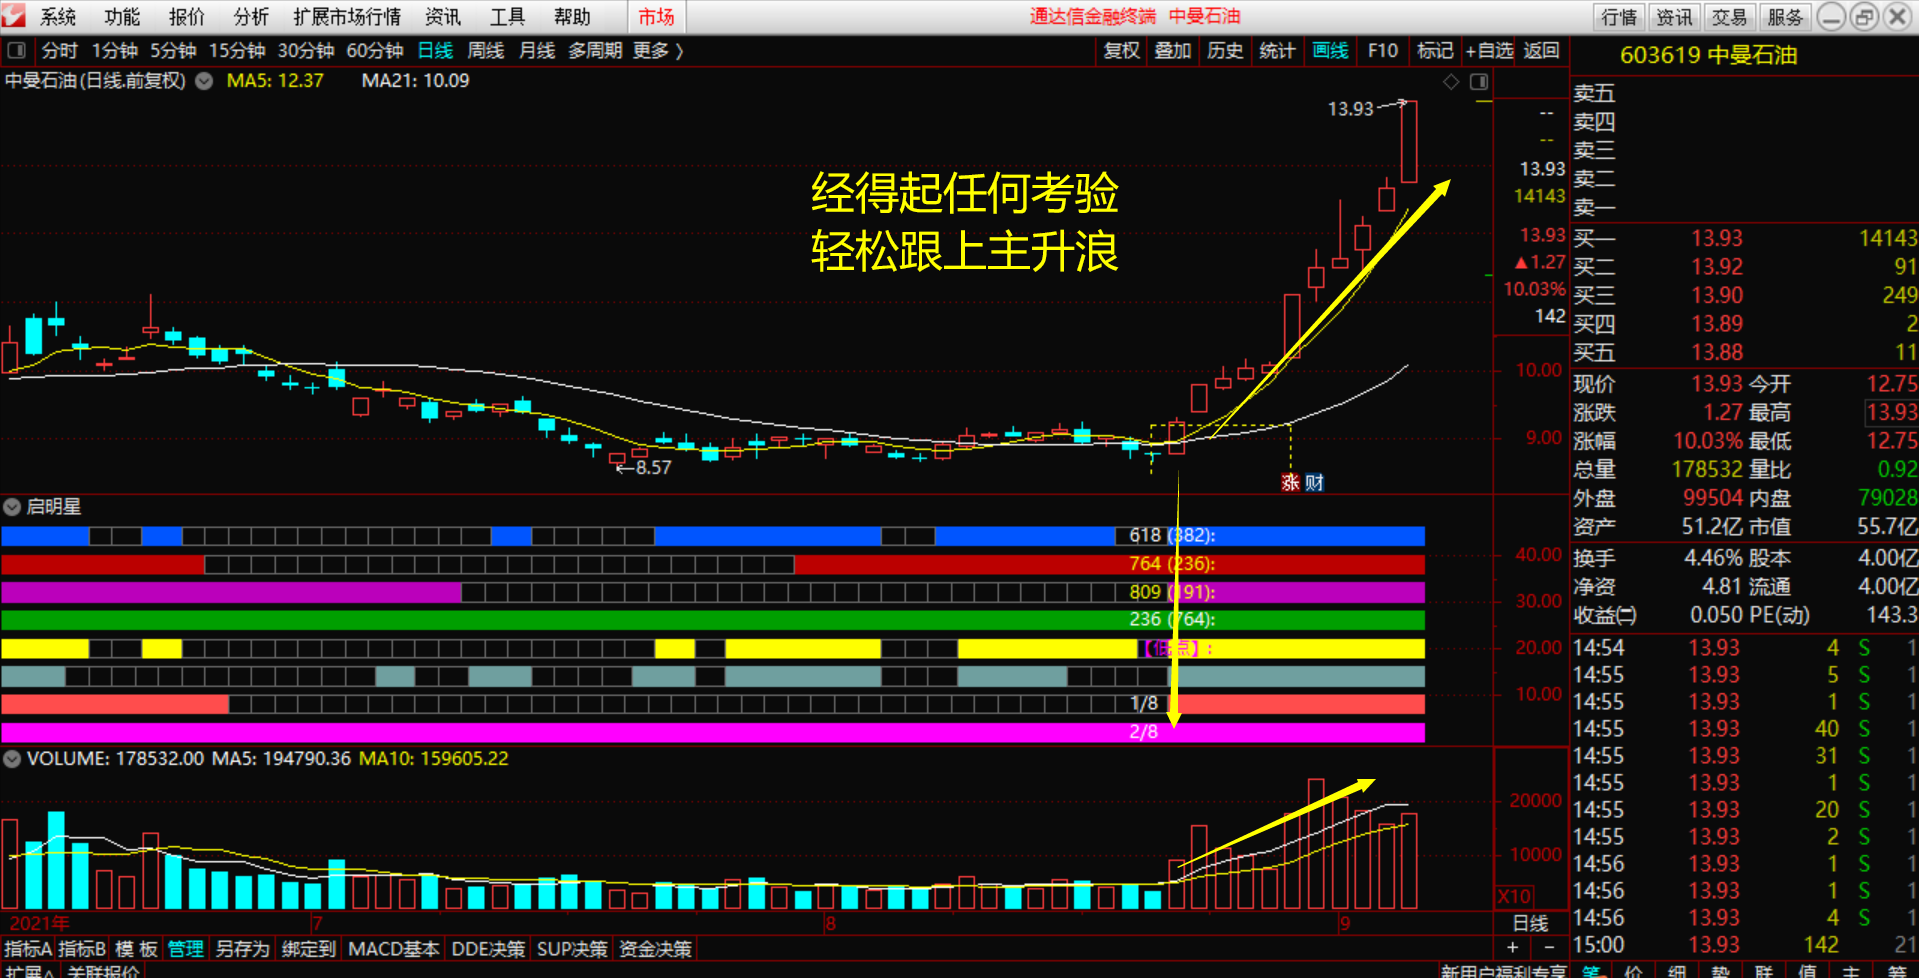Screen dimensions: 1919x978
Task: Switch to the 市场 tab
Action: pos(656,17)
